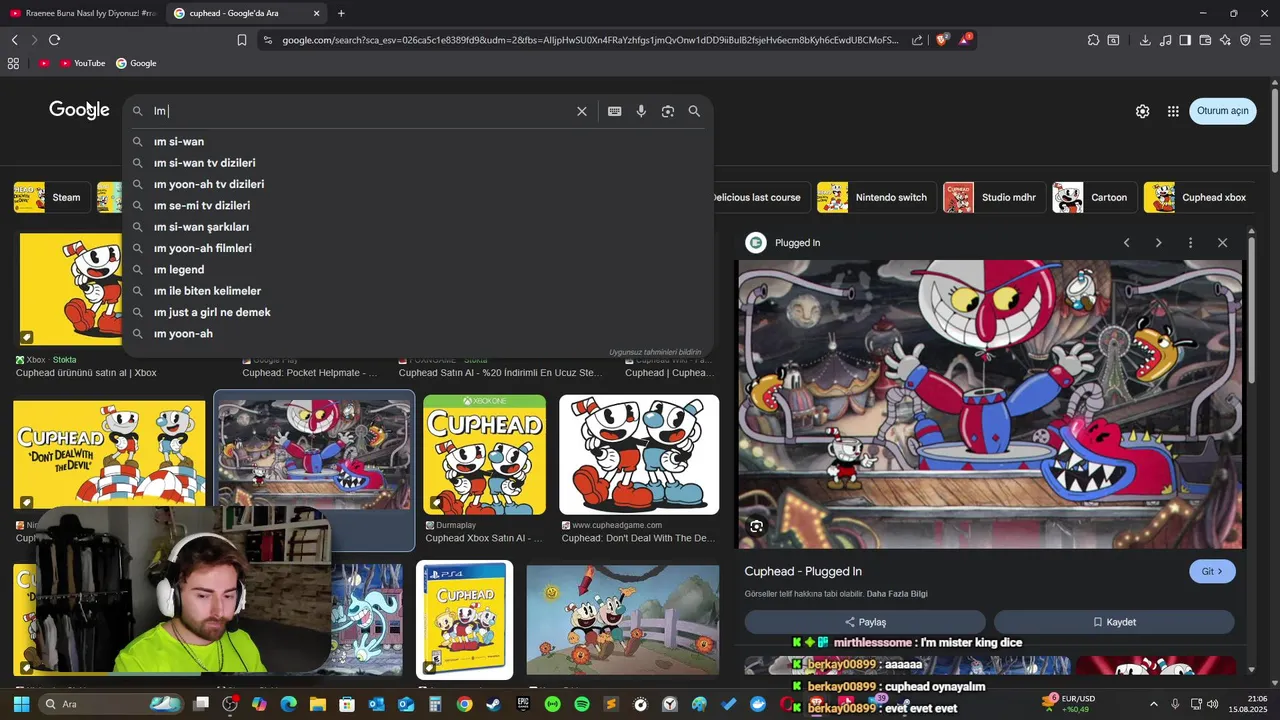Open Leo AI assistant icon
The image size is (1280, 720).
[1225, 40]
